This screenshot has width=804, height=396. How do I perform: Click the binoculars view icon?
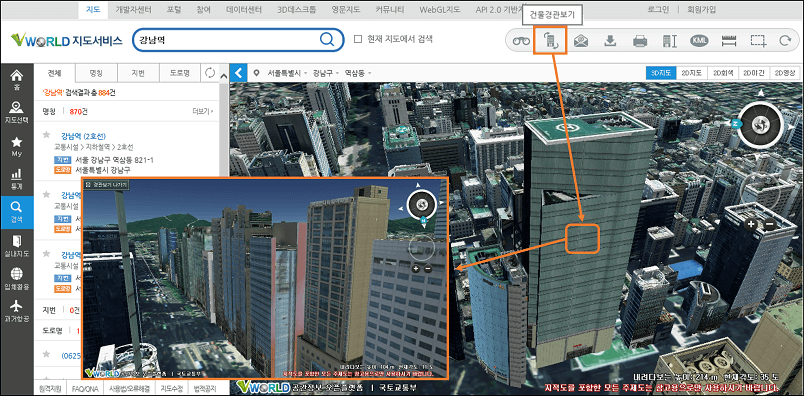point(521,41)
